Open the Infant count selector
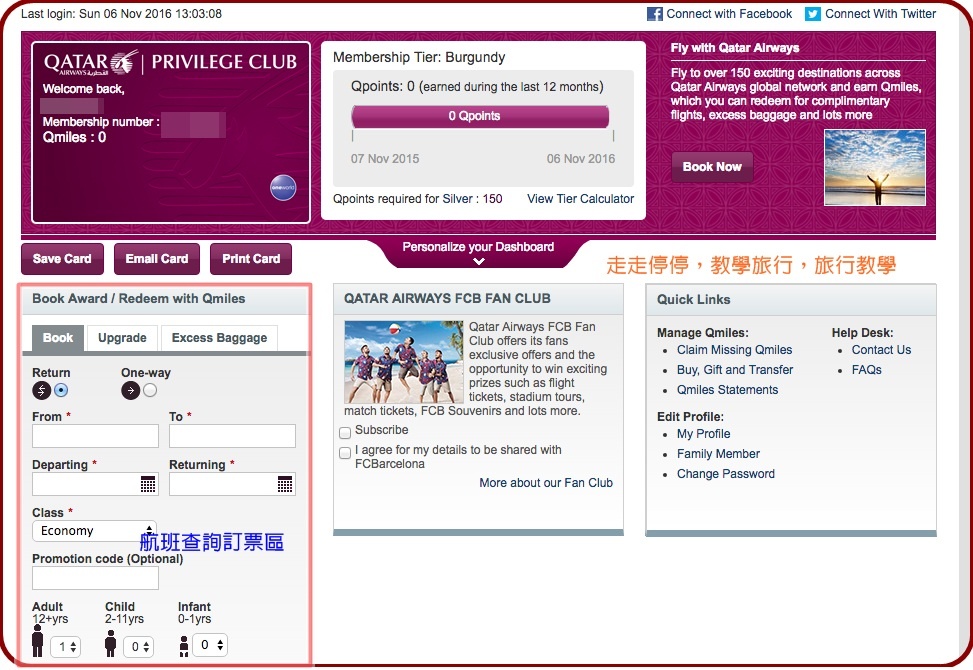 [210, 645]
